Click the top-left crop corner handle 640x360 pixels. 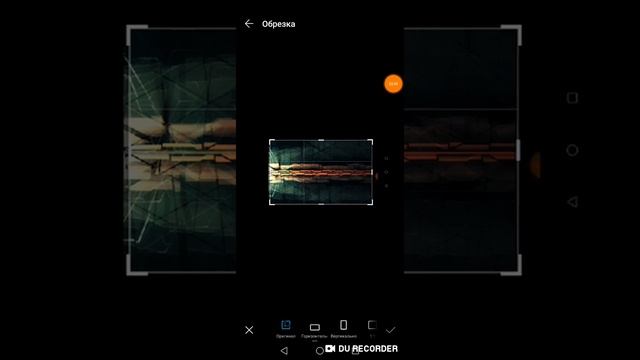[x=271, y=142]
